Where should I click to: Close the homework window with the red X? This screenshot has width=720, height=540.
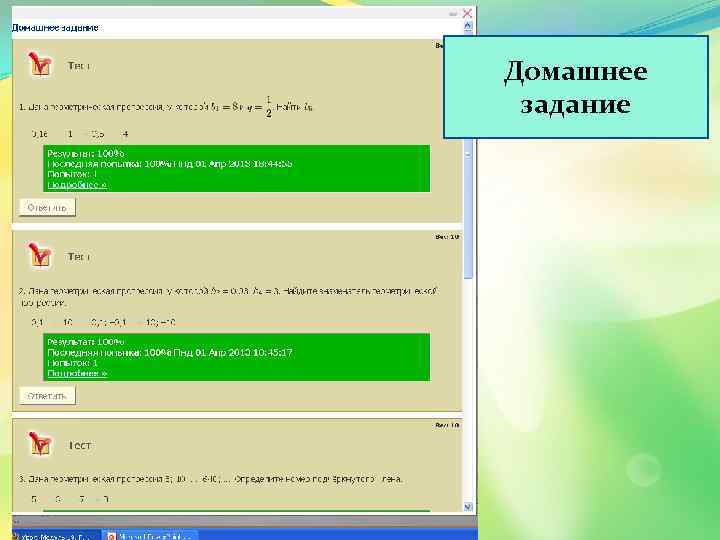(467, 13)
